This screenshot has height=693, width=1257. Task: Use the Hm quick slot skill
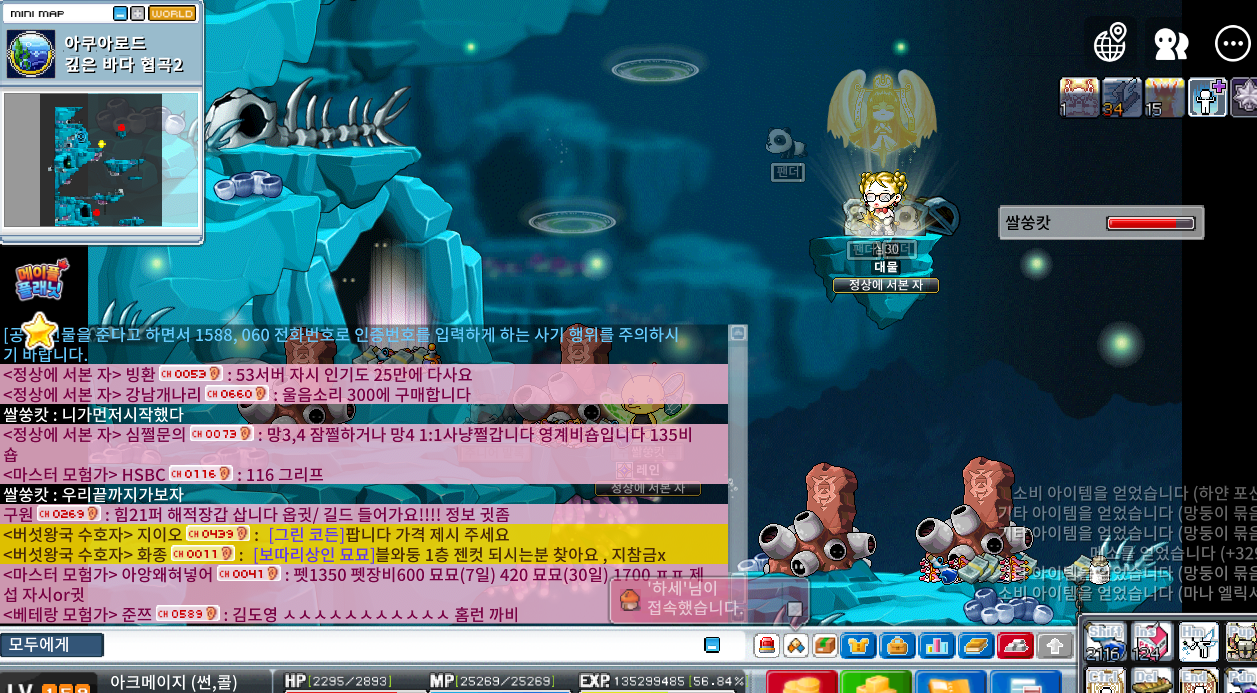[x=1199, y=642]
